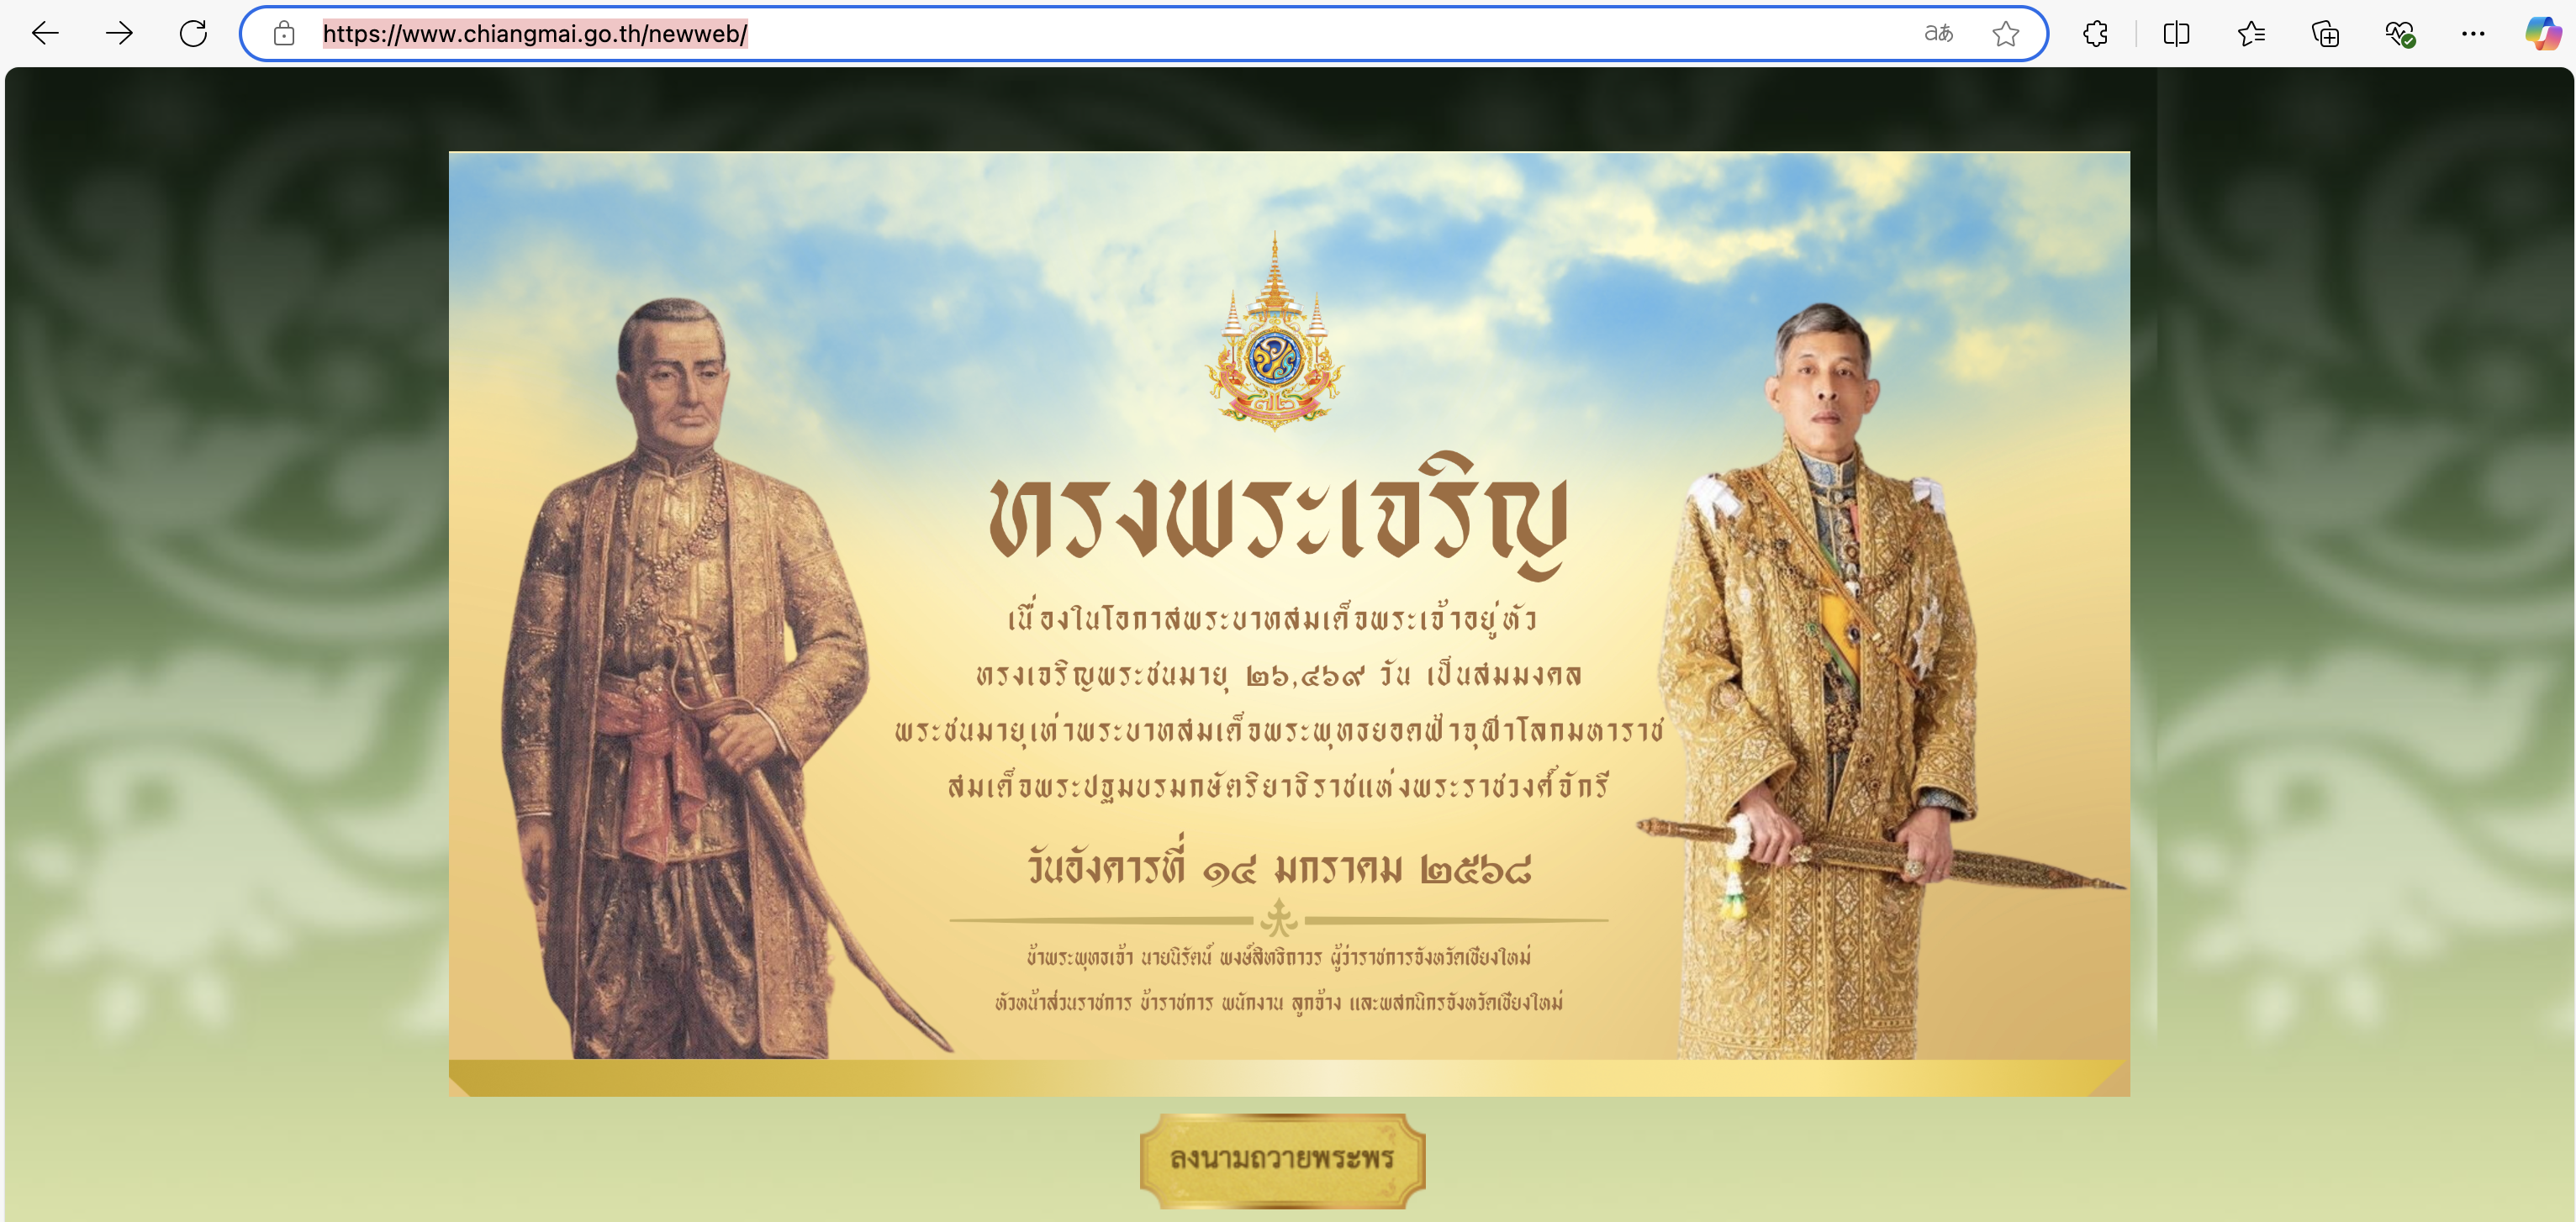View site information via lock icon
The image size is (2576, 1222).
pyautogui.click(x=284, y=34)
